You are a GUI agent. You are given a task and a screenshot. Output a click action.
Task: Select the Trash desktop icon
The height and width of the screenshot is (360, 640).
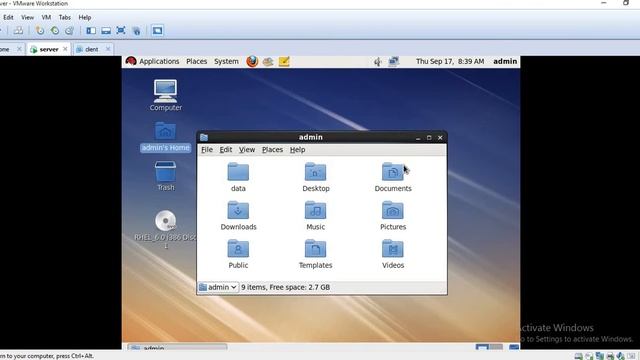point(165,176)
